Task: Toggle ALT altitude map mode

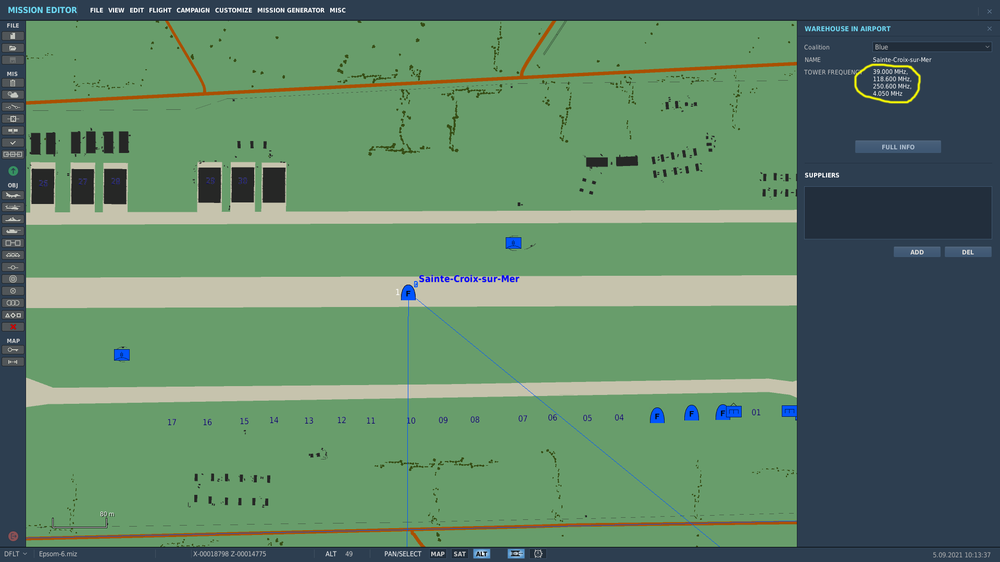Action: (x=482, y=554)
